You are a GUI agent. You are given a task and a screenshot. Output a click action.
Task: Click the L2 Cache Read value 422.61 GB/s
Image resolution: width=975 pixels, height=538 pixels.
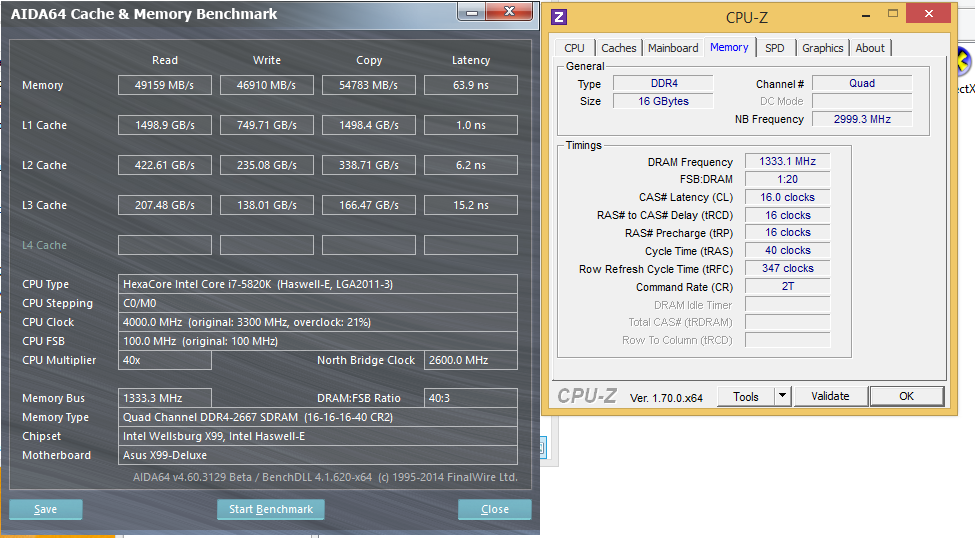pos(165,165)
